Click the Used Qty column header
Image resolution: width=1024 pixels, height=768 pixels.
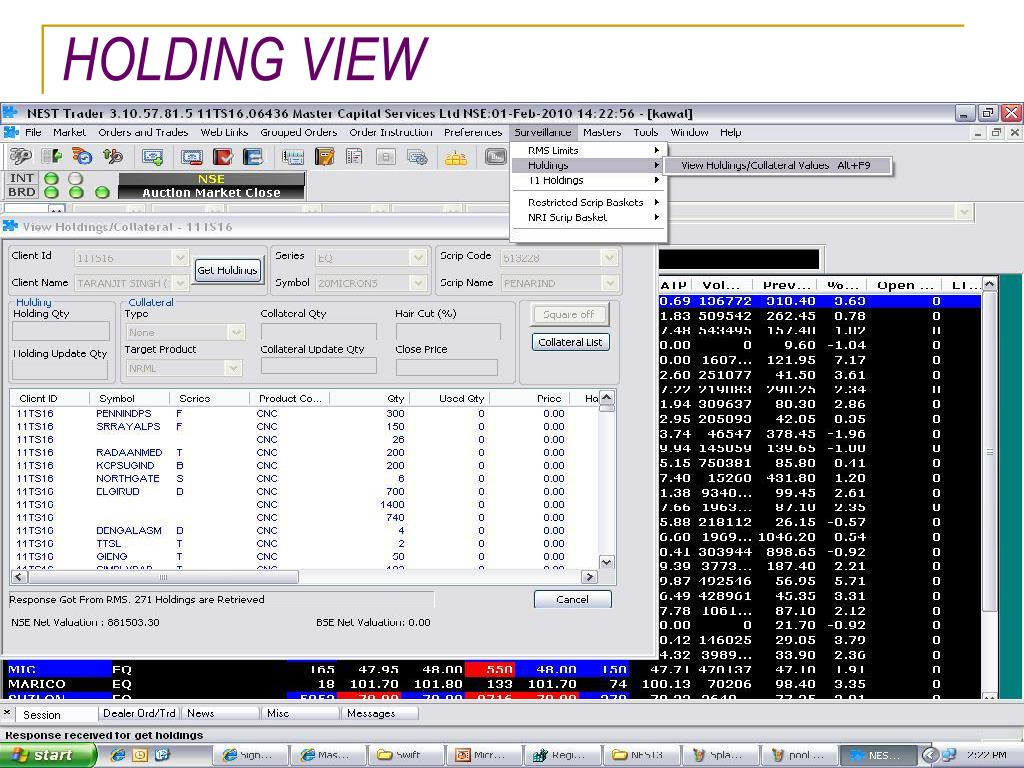click(x=450, y=398)
